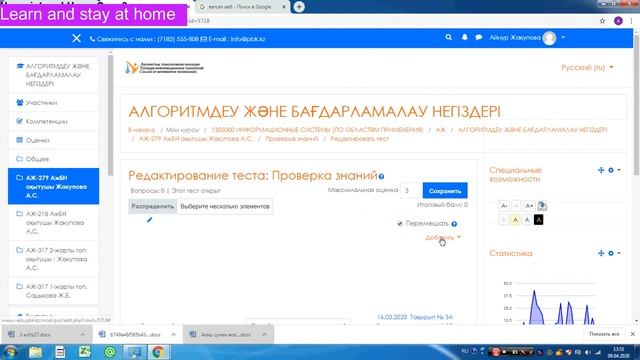
Task: Open the notifications bell
Action: point(464,37)
